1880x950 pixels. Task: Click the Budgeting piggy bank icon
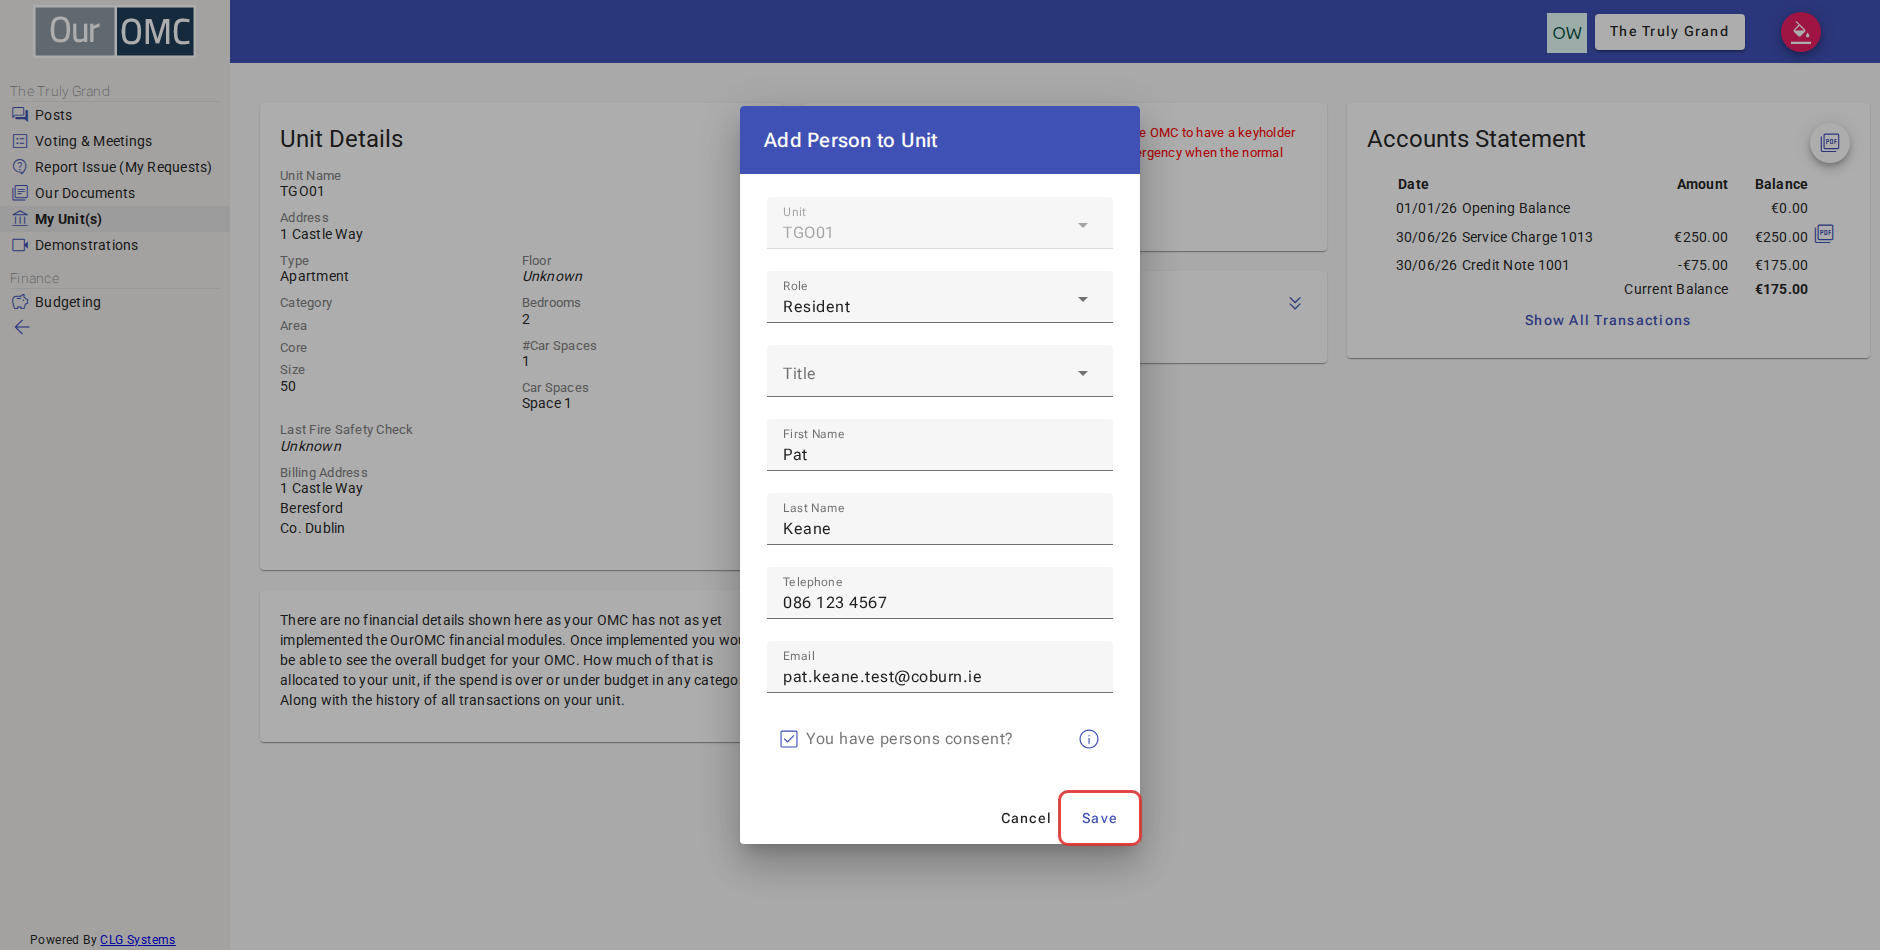tap(20, 302)
